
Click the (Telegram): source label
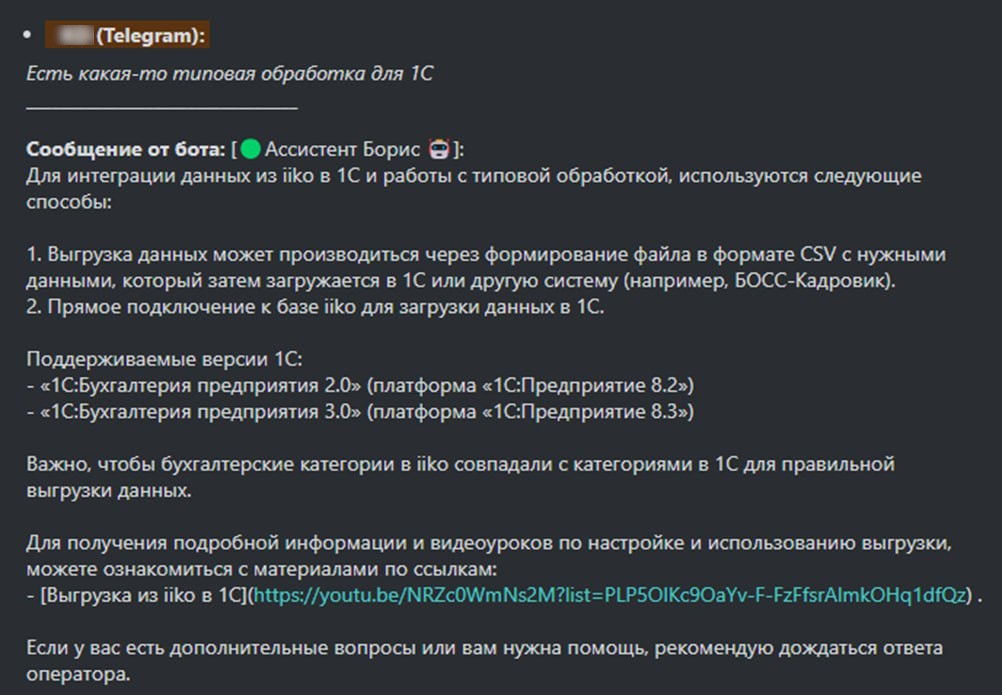click(152, 36)
